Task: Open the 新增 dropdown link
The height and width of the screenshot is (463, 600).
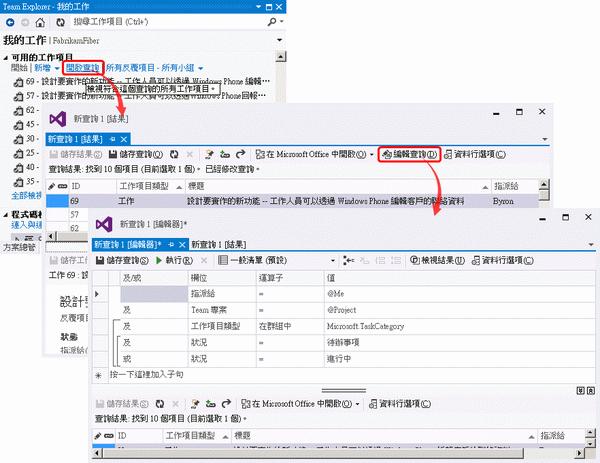Action: [46, 68]
